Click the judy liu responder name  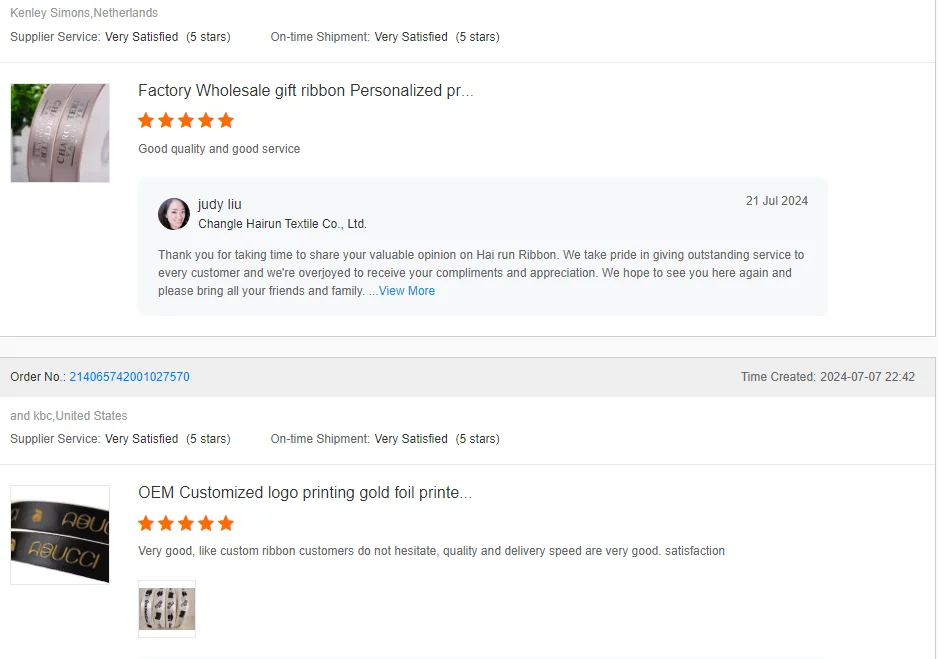coord(219,204)
